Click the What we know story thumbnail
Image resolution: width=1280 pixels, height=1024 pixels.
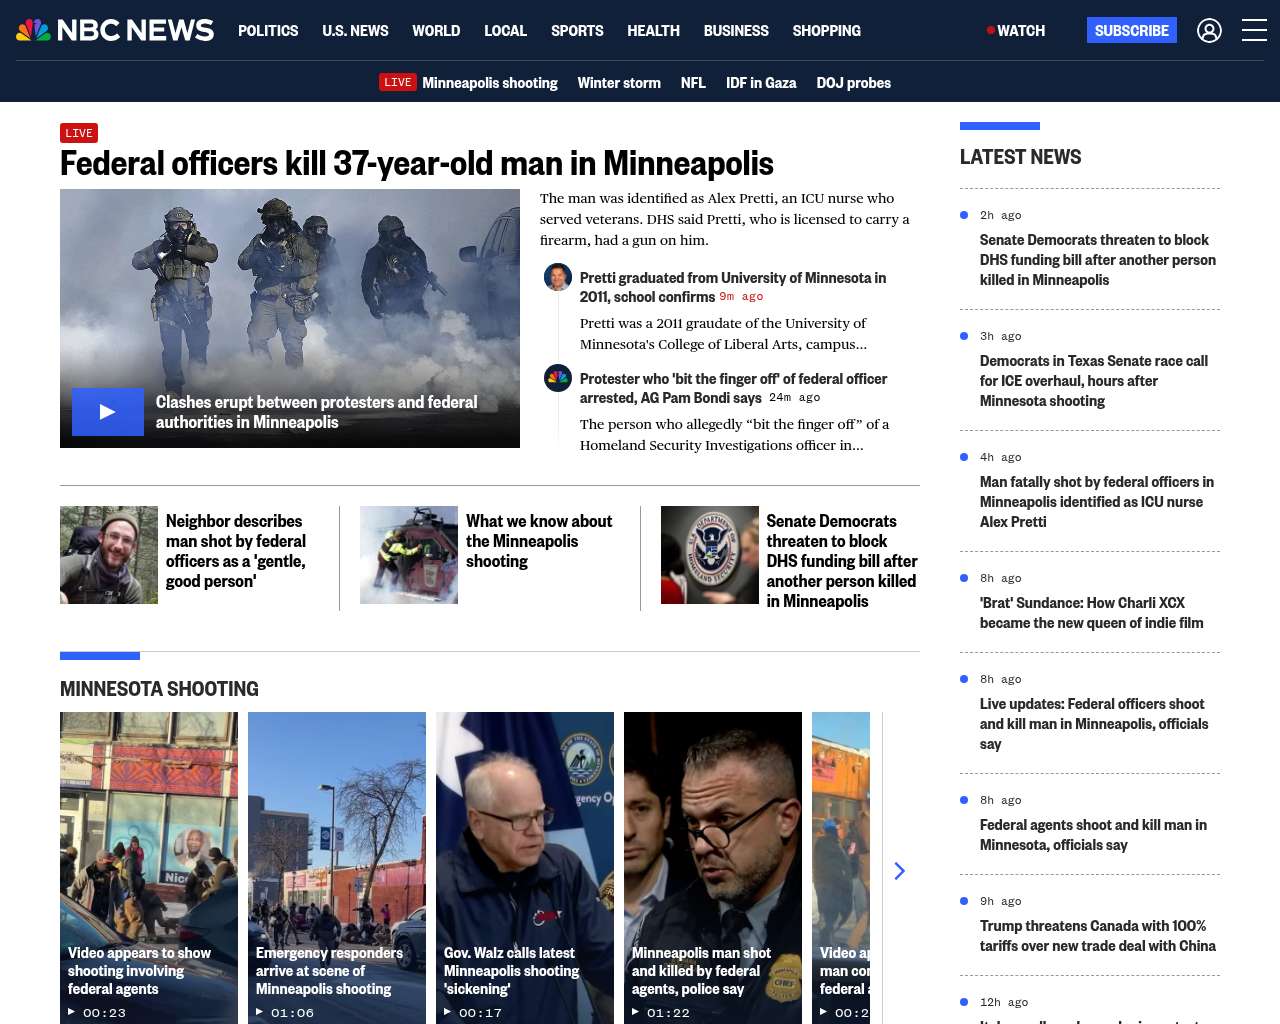(409, 555)
